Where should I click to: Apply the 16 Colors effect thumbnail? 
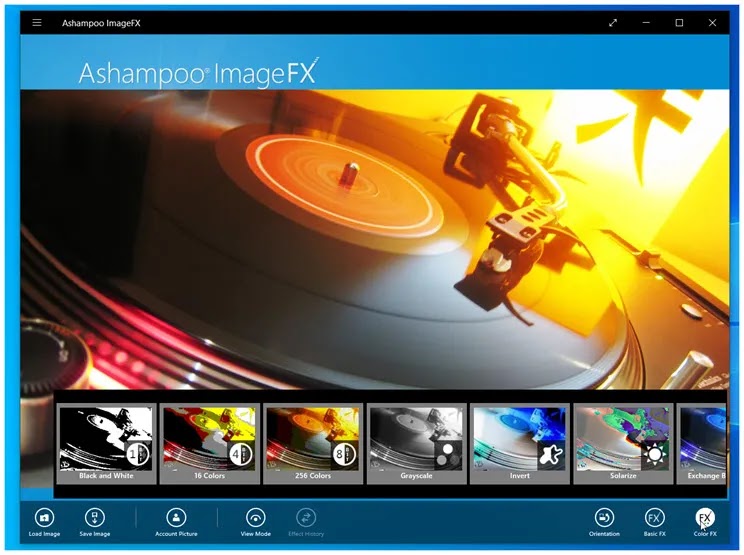click(x=210, y=444)
